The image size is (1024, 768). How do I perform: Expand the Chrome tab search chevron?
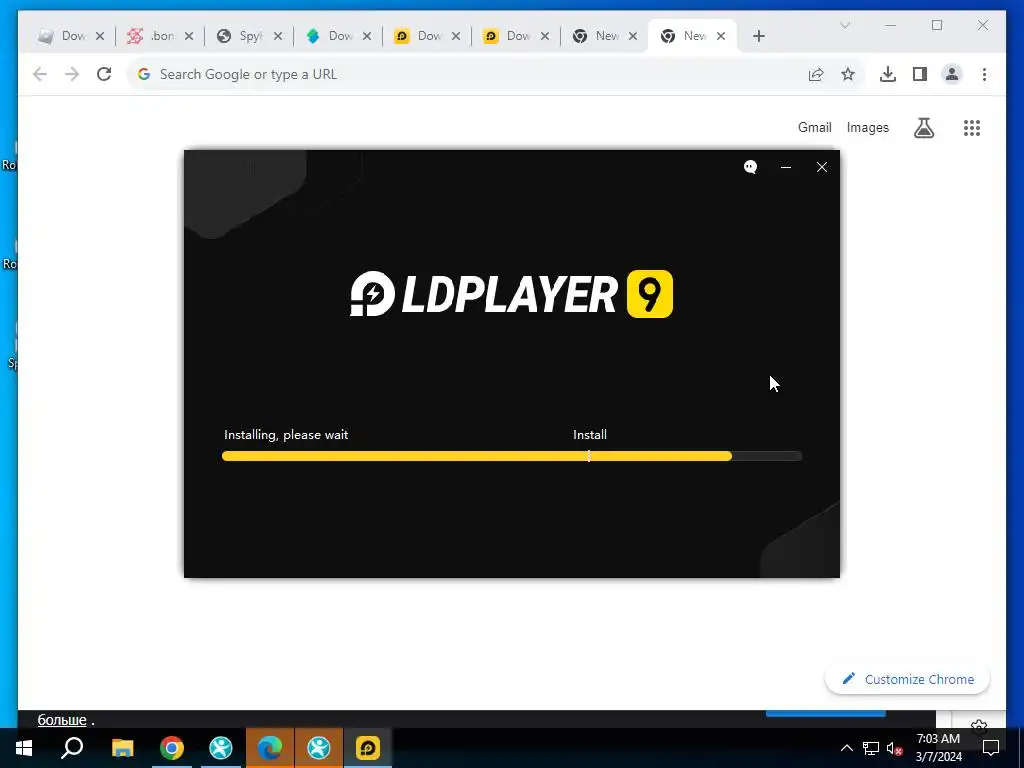click(844, 25)
